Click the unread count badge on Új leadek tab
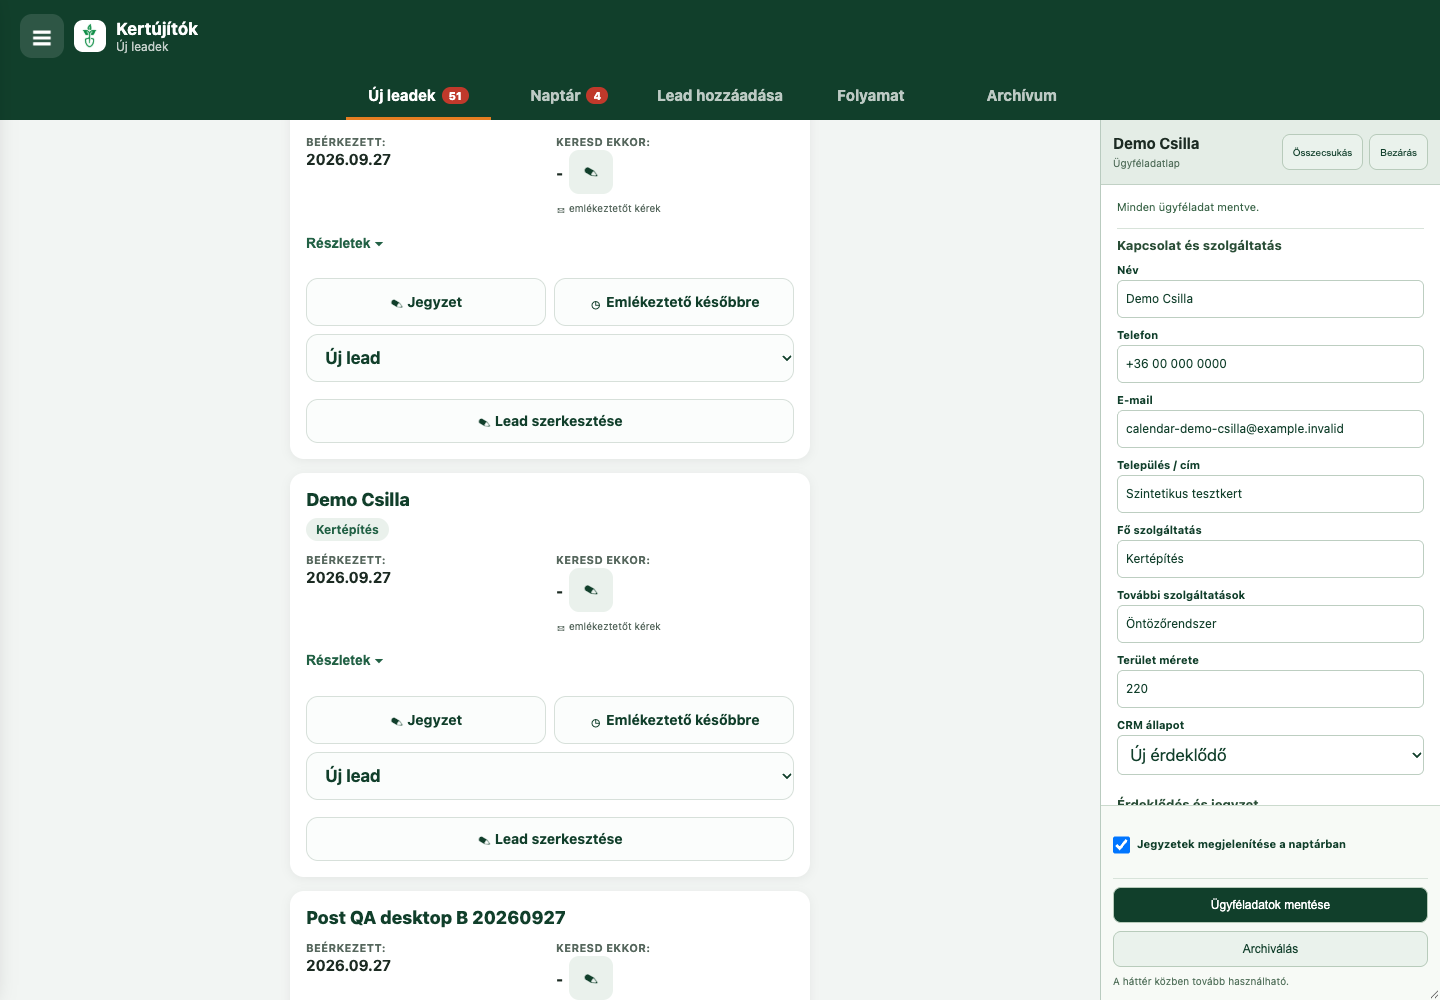This screenshot has width=1440, height=1000. click(x=455, y=96)
